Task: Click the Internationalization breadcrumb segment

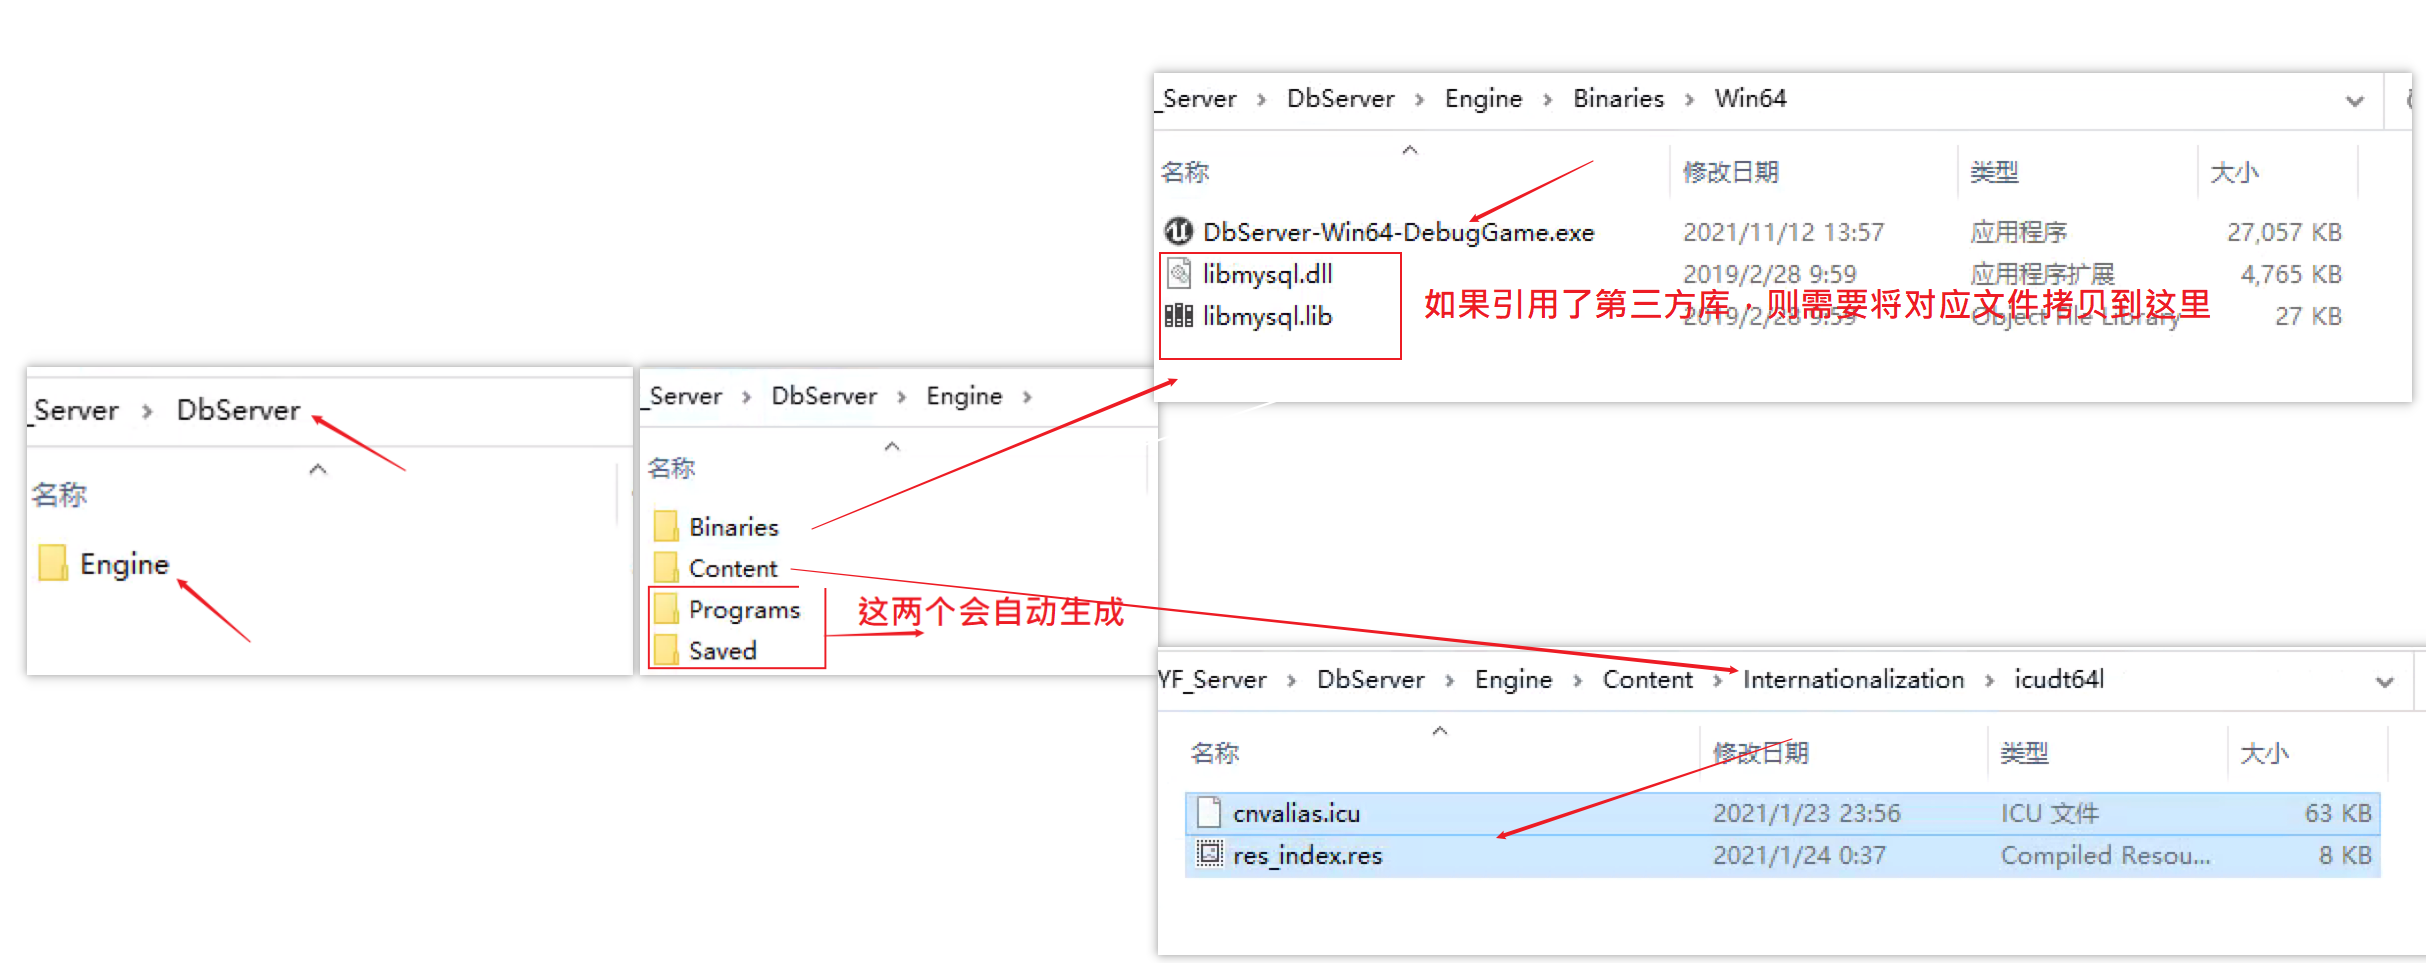Action: click(x=1853, y=679)
